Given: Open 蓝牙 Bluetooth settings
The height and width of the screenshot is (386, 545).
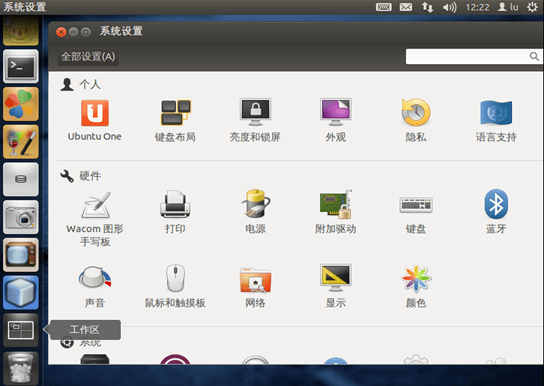Looking at the screenshot, I should tap(496, 212).
